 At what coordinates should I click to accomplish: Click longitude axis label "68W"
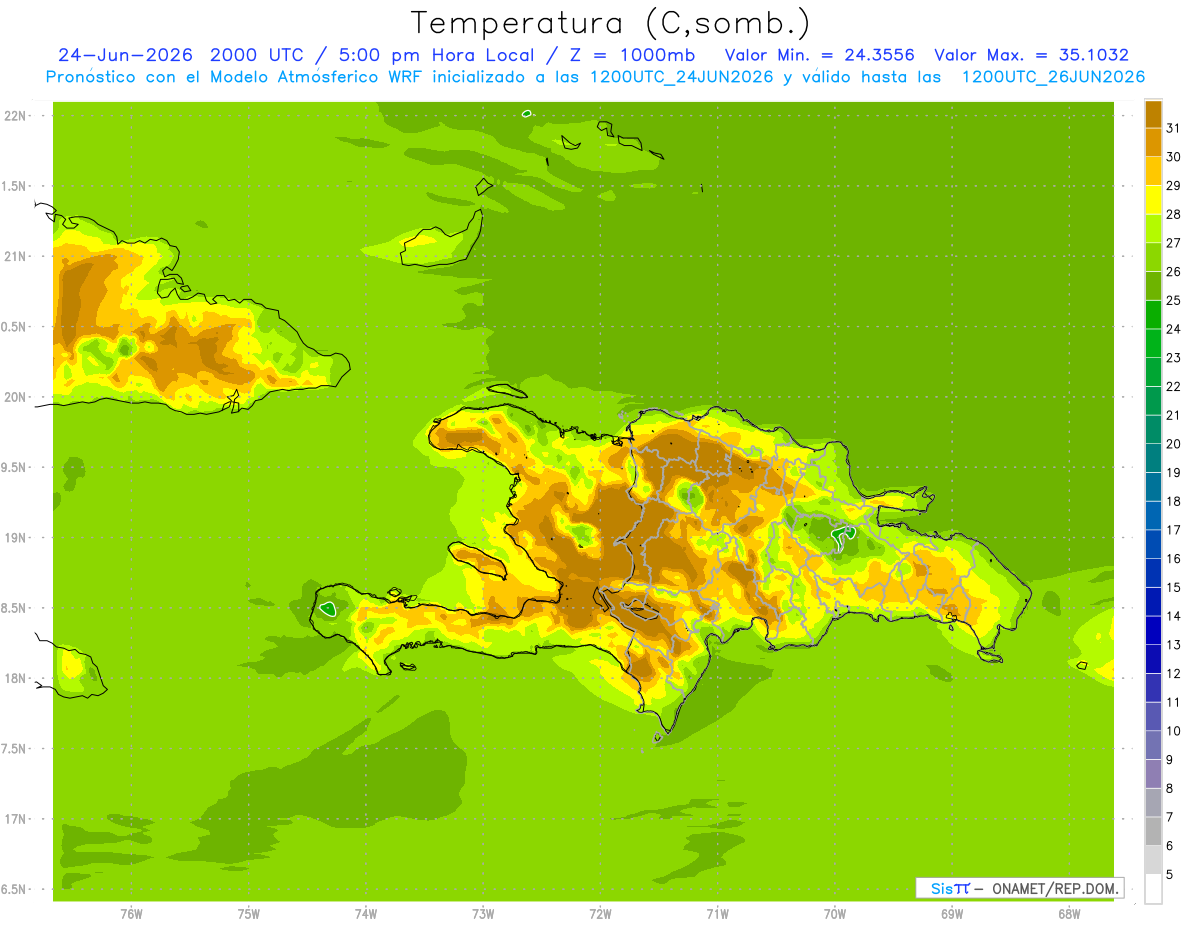(x=1069, y=913)
